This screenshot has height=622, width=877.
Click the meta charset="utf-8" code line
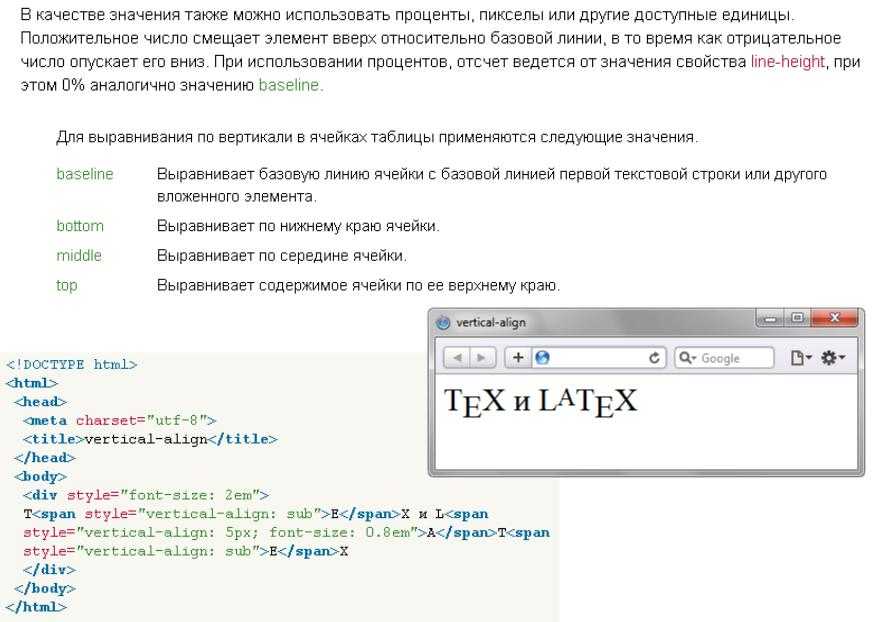point(119,420)
